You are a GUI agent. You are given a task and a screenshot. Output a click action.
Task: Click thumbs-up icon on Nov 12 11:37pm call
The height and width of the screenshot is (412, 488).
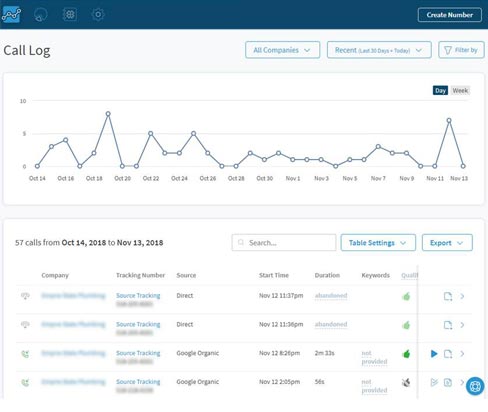tap(406, 296)
